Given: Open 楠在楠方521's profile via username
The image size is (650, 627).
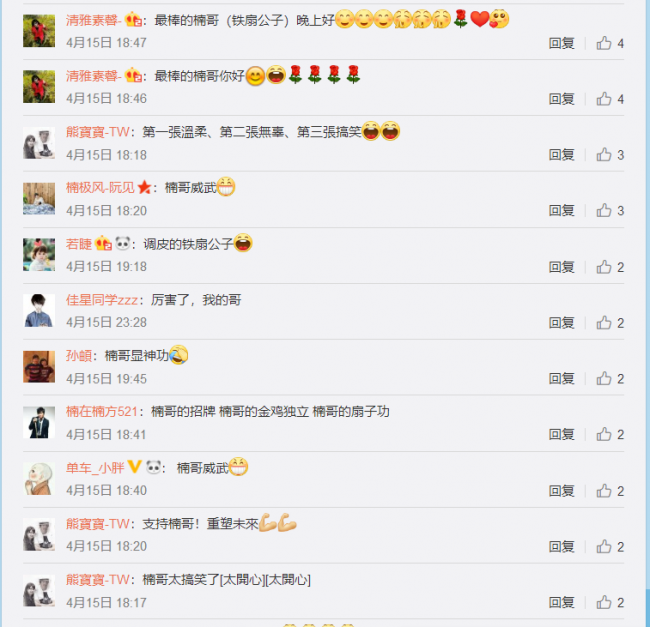Looking at the screenshot, I should click(x=102, y=412).
